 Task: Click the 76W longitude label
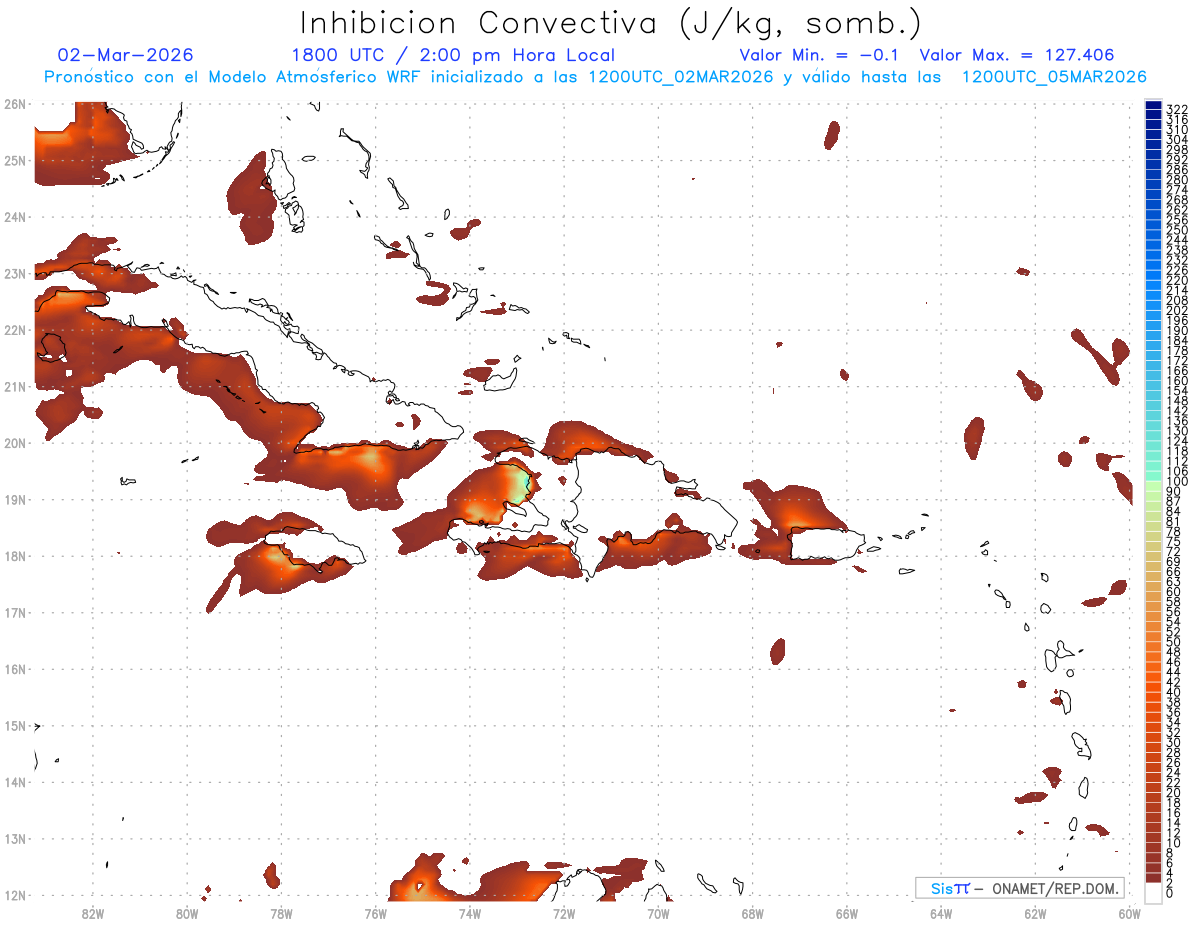pos(375,913)
